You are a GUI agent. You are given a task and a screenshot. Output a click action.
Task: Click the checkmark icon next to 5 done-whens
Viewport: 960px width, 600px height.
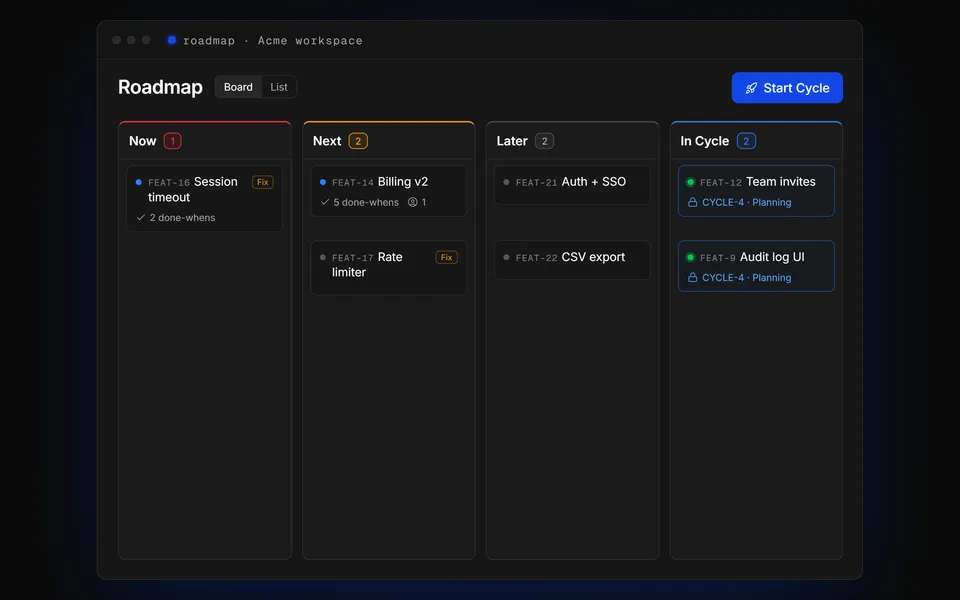pos(324,202)
